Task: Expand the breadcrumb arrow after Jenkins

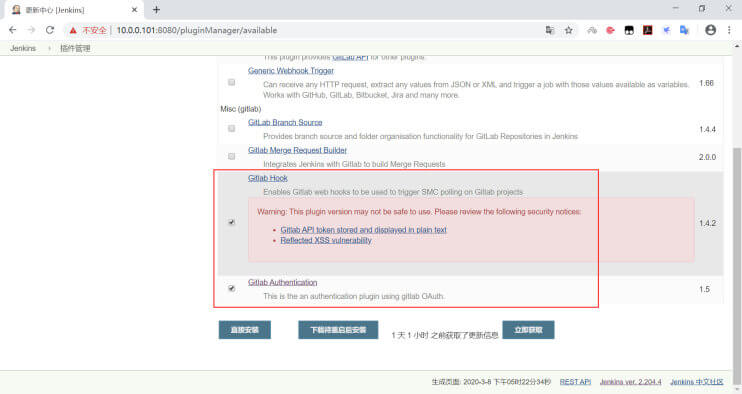Action: (49, 48)
